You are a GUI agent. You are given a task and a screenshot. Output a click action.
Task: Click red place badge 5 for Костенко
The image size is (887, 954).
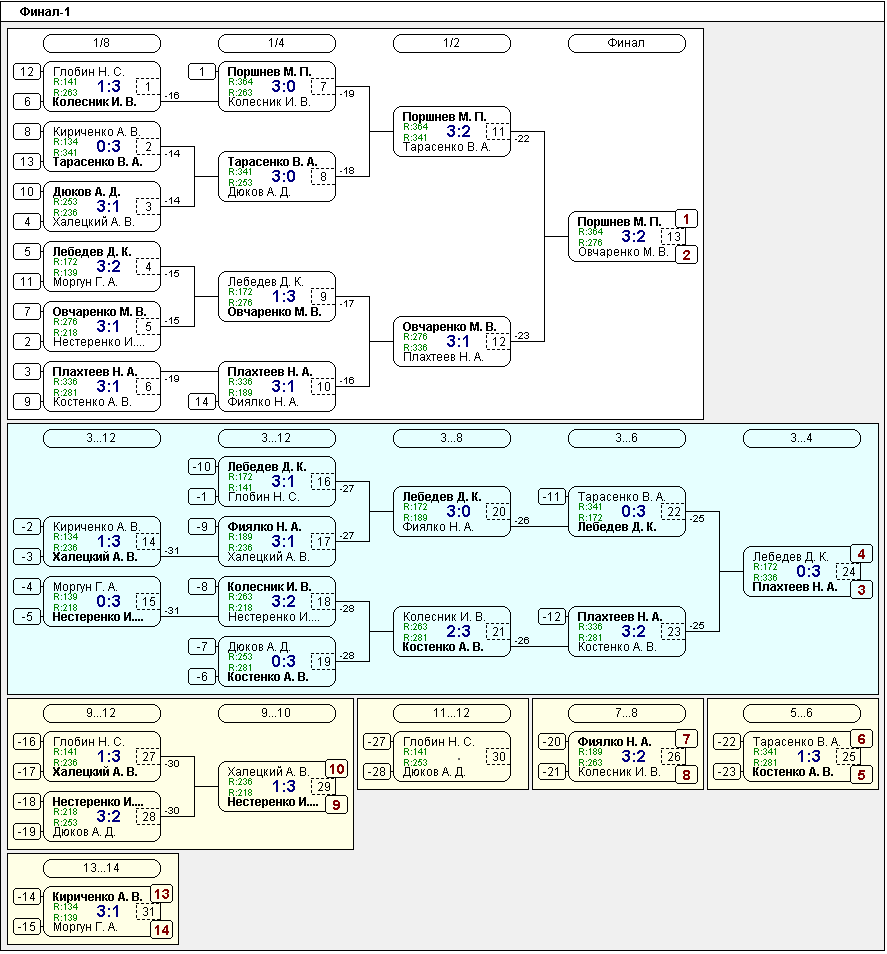tap(861, 775)
